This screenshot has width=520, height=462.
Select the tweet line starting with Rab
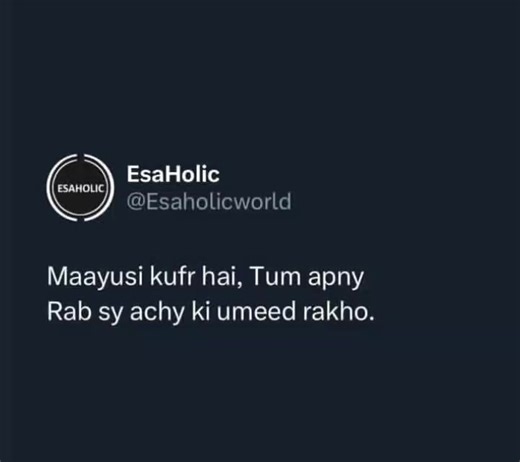(x=211, y=312)
